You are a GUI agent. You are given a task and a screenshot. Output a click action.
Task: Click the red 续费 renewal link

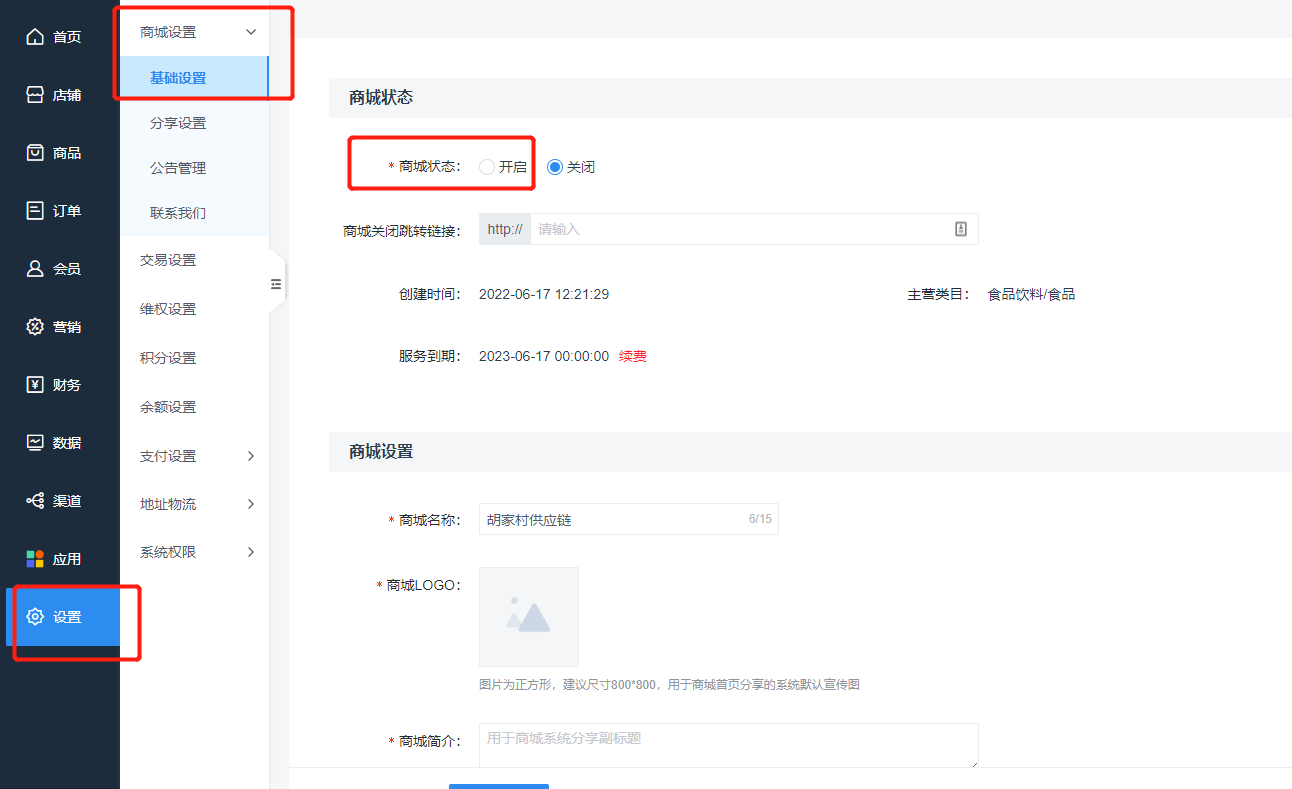click(633, 356)
